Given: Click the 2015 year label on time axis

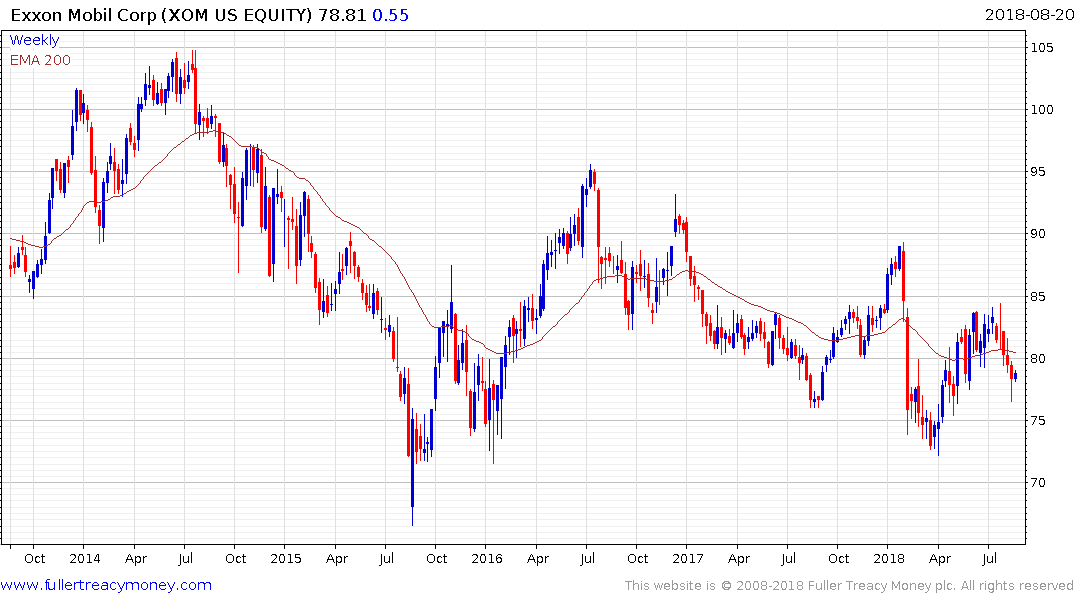Looking at the screenshot, I should [286, 558].
